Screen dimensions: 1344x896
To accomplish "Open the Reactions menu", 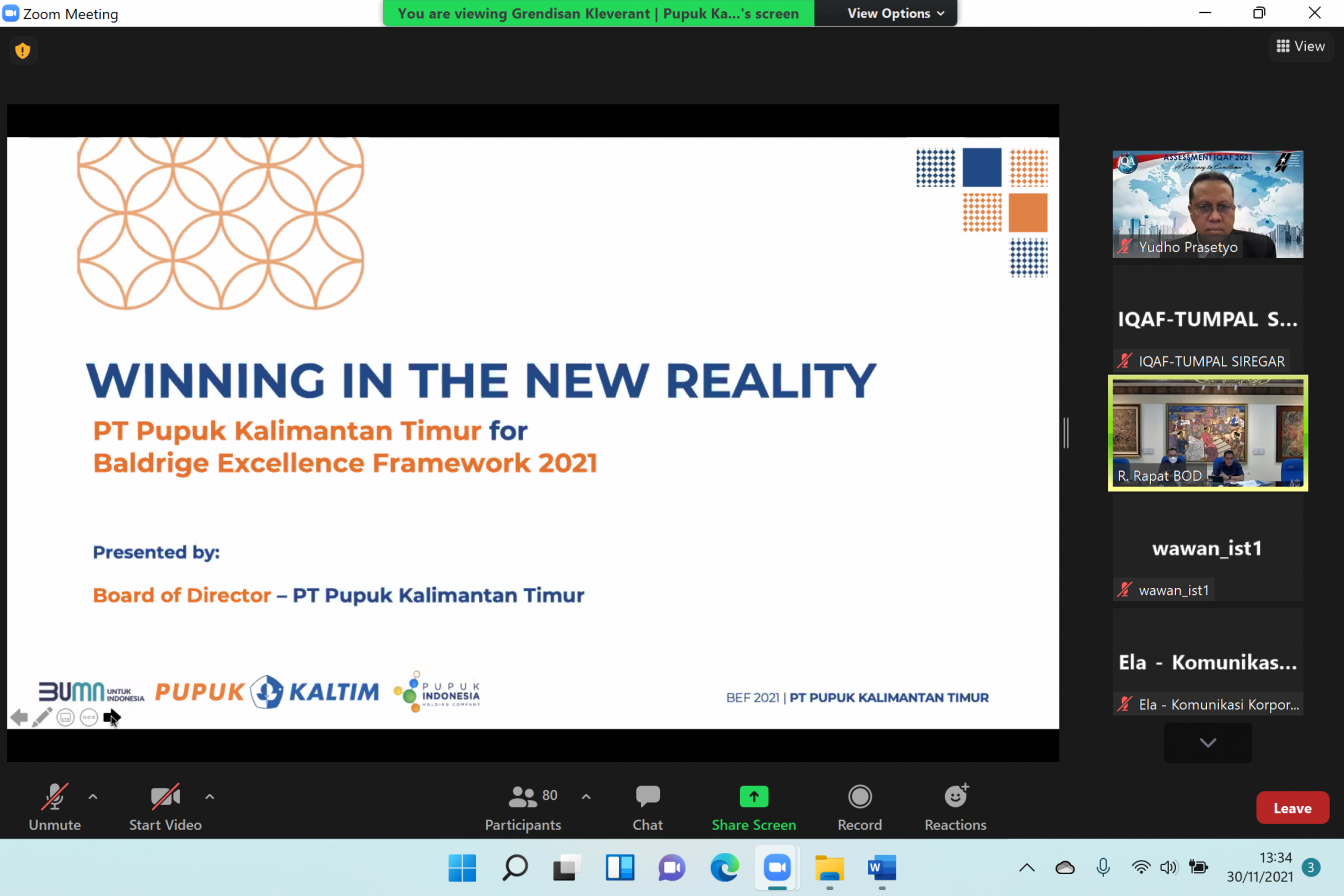I will [x=955, y=807].
